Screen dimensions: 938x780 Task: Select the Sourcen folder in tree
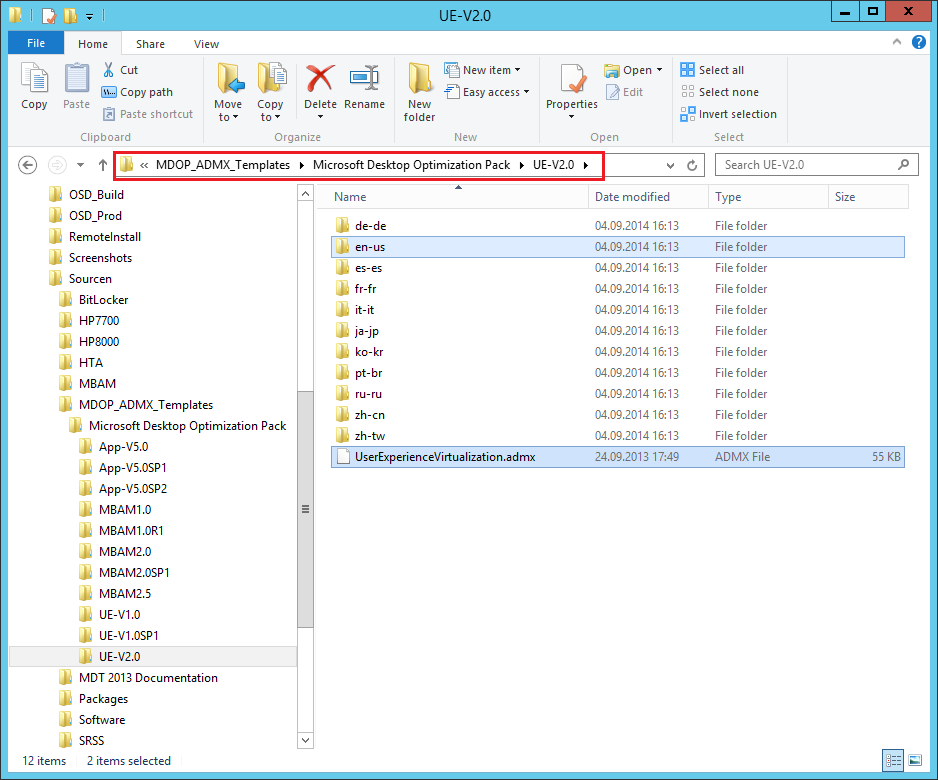tap(90, 279)
